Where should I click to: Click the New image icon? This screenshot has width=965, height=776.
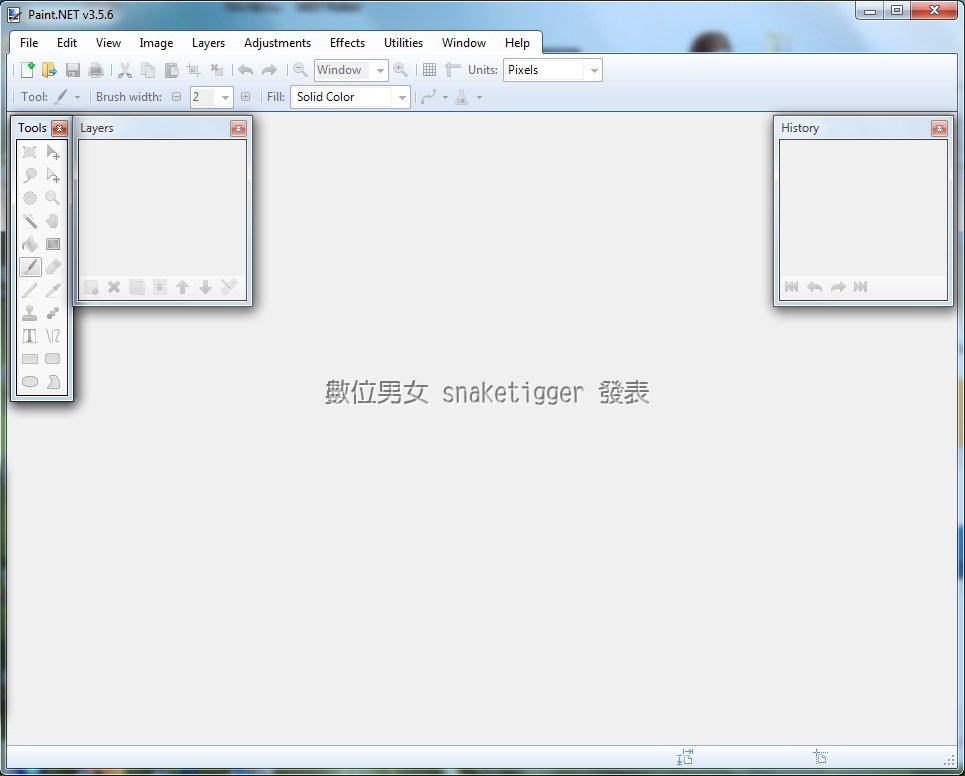[27, 70]
